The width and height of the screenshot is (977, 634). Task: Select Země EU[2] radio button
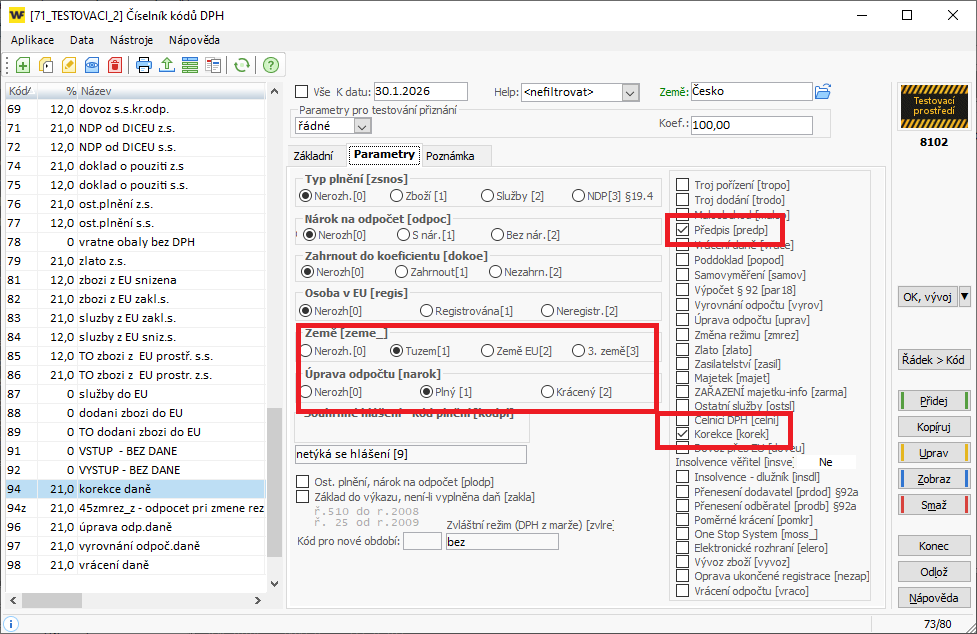pyautogui.click(x=487, y=351)
